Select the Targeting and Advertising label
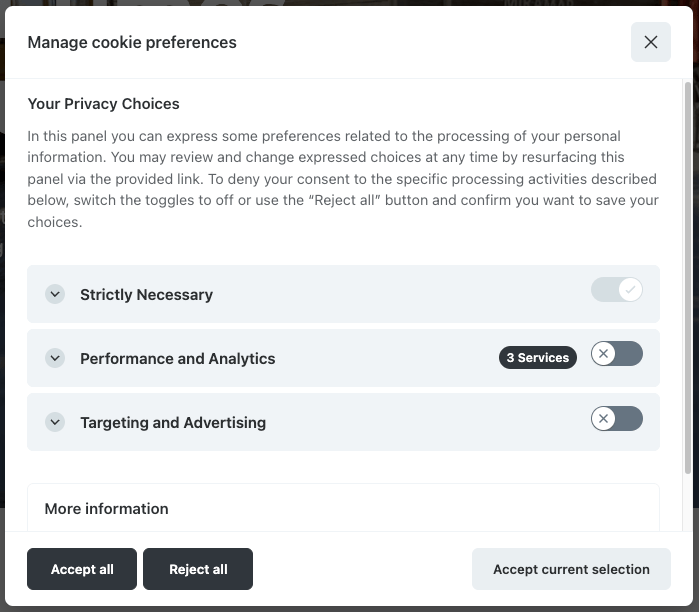Viewport: 699px width, 612px height. [173, 423]
